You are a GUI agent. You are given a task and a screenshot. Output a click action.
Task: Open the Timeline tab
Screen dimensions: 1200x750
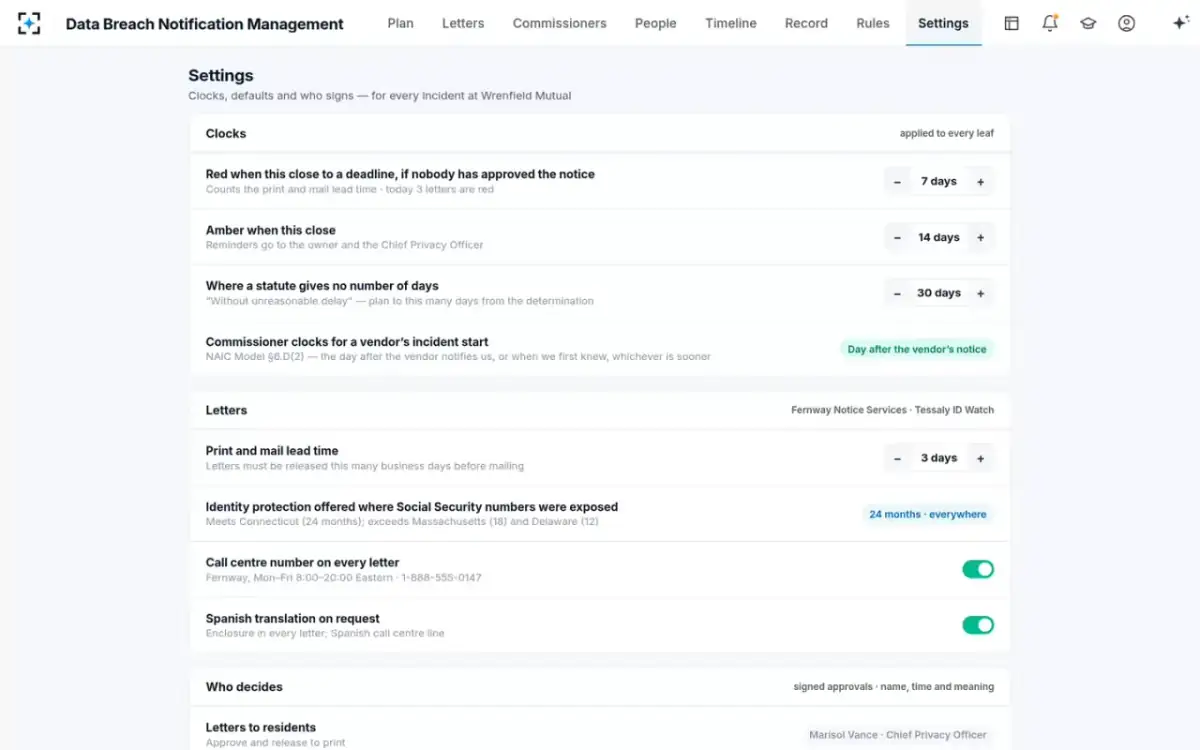(x=730, y=23)
